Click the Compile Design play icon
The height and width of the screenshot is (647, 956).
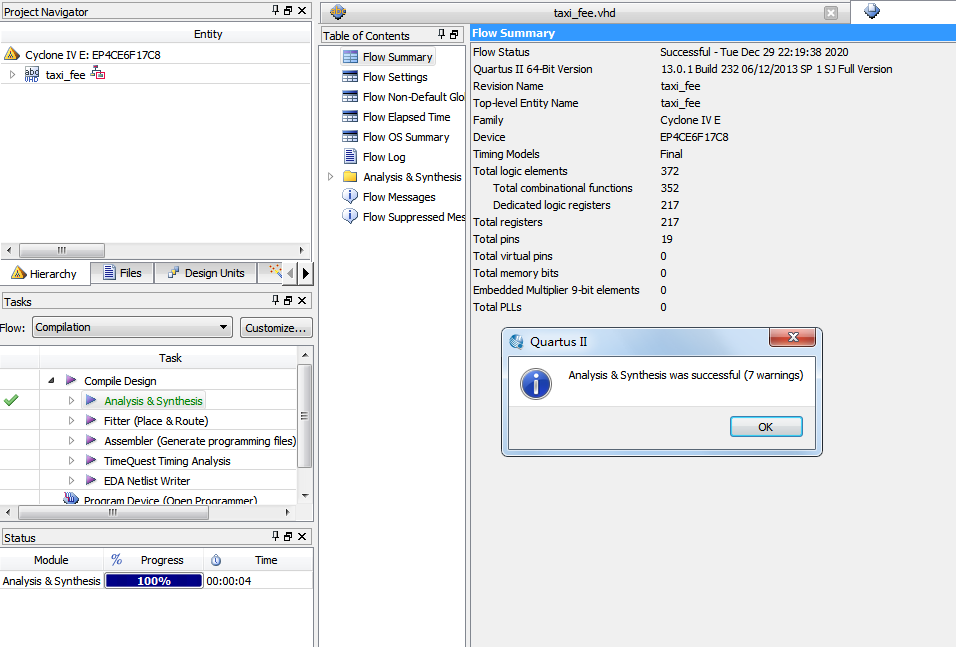pyautogui.click(x=71, y=381)
